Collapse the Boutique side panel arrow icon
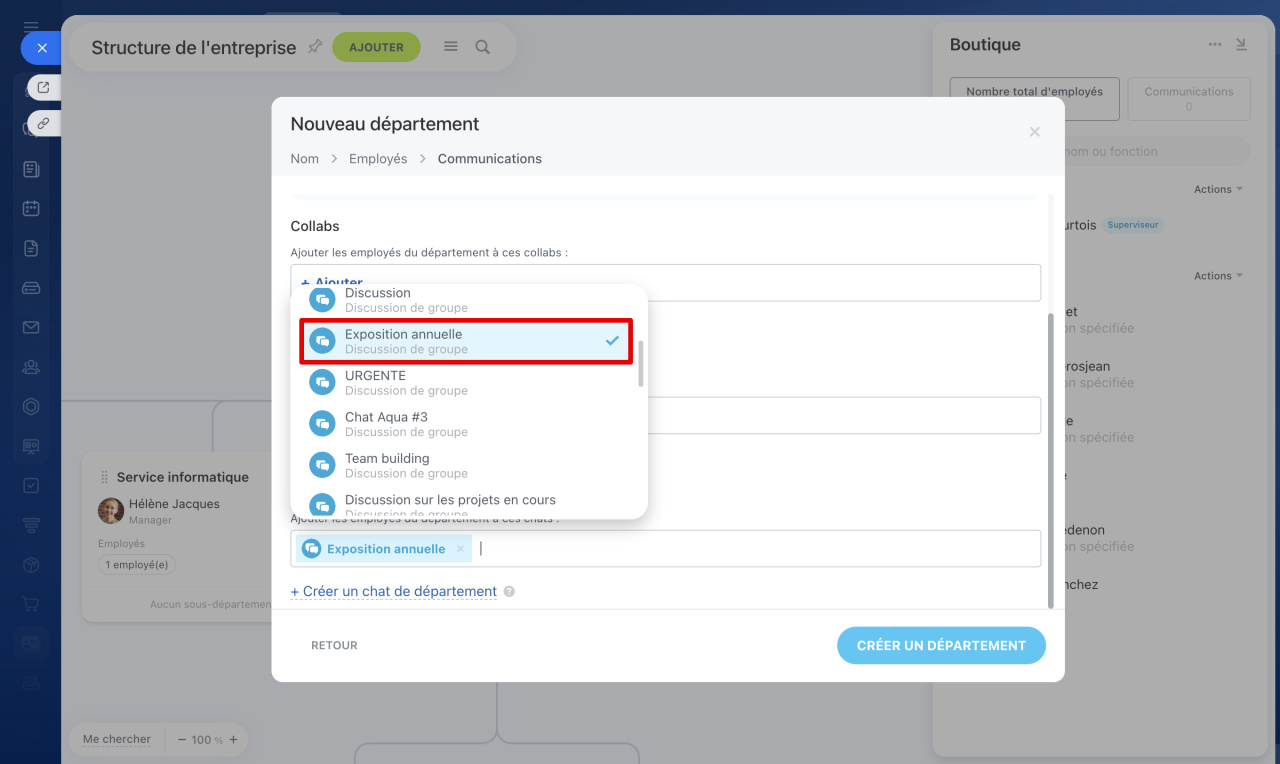1280x764 pixels. 1241,44
